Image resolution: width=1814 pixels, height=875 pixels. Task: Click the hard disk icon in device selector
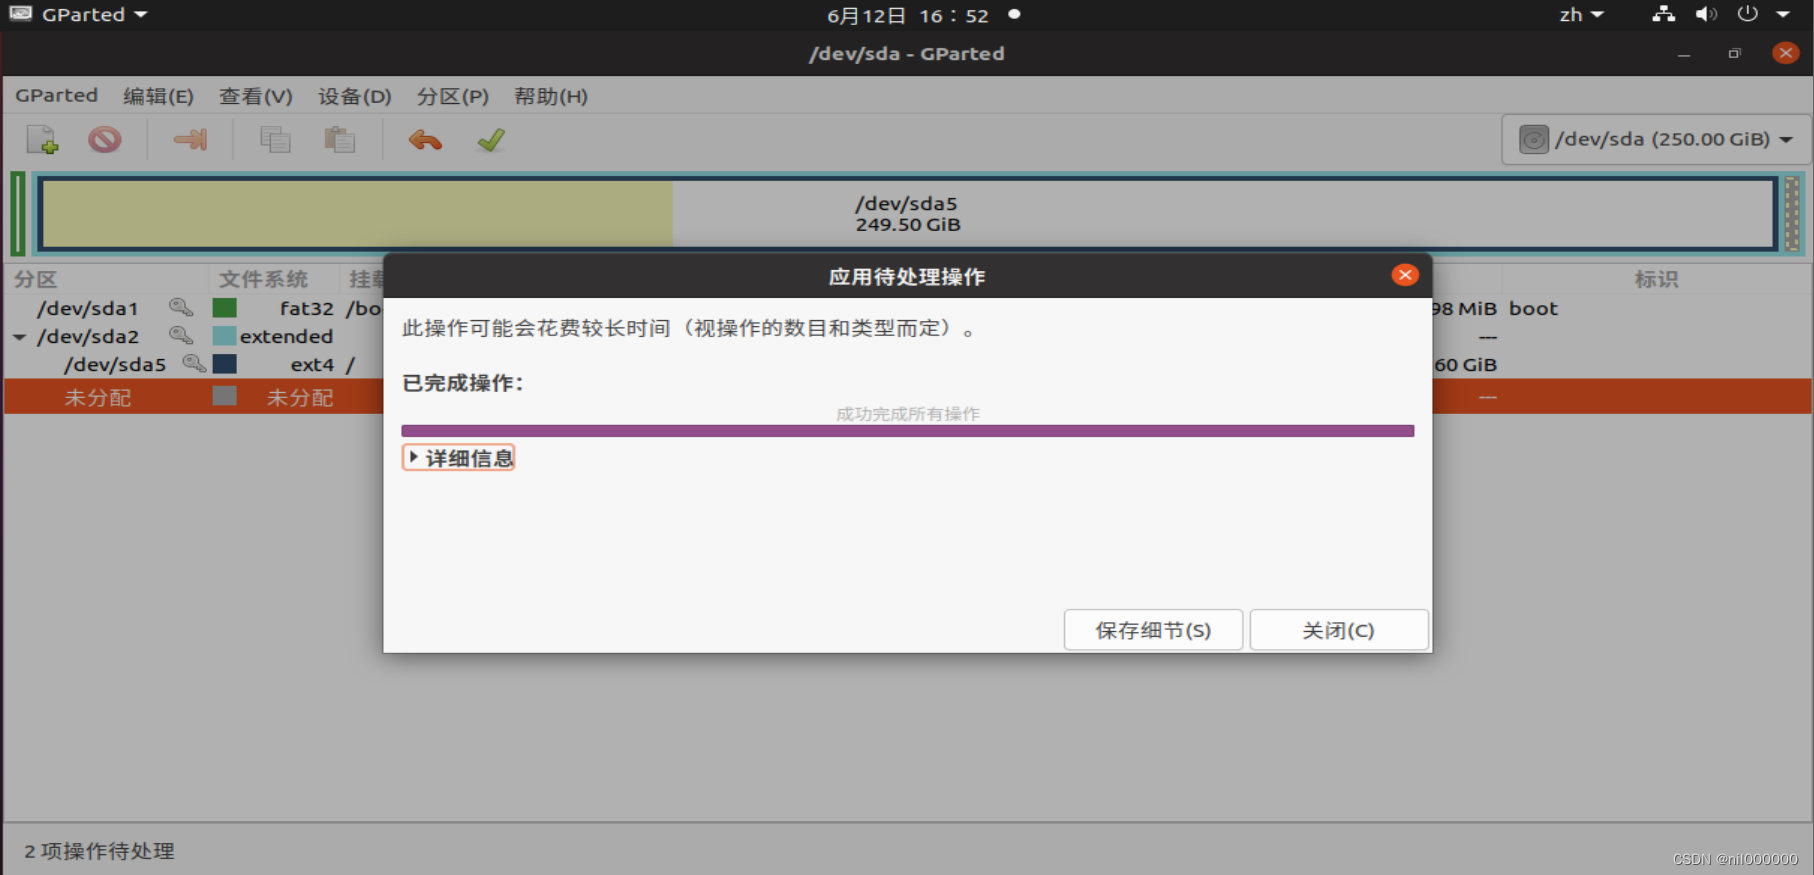pyautogui.click(x=1534, y=139)
